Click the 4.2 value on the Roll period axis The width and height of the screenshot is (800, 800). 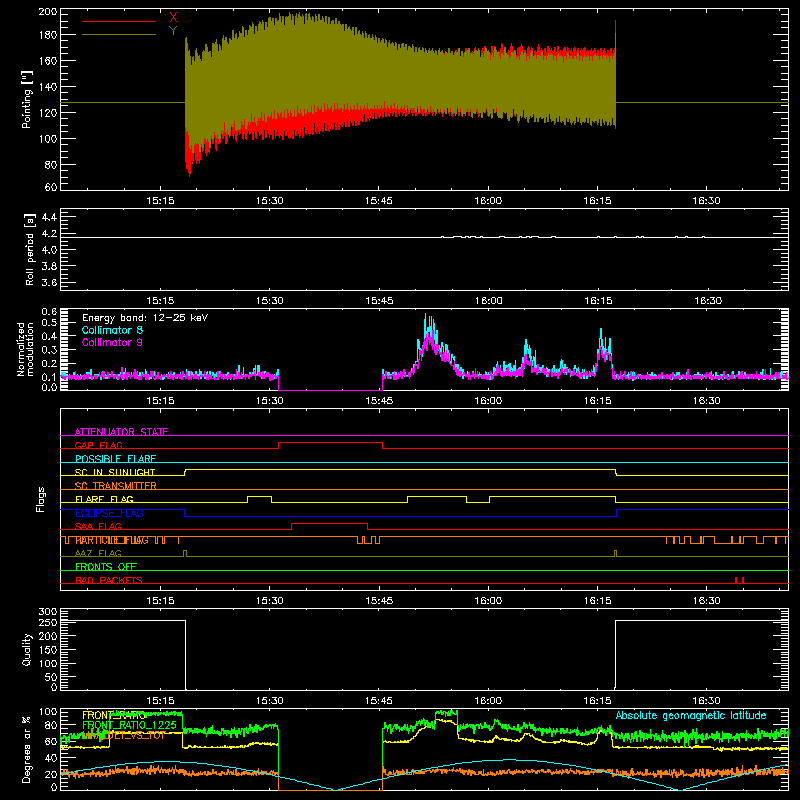pos(49,234)
